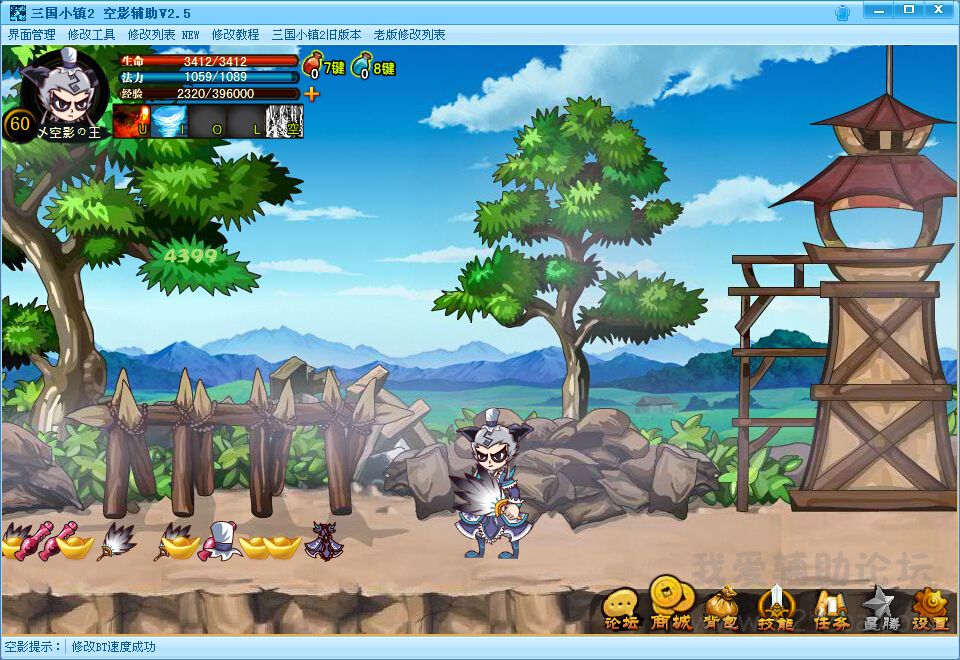This screenshot has width=960, height=660.
Task: Use the blue mana potion 8键
Action: tap(362, 66)
